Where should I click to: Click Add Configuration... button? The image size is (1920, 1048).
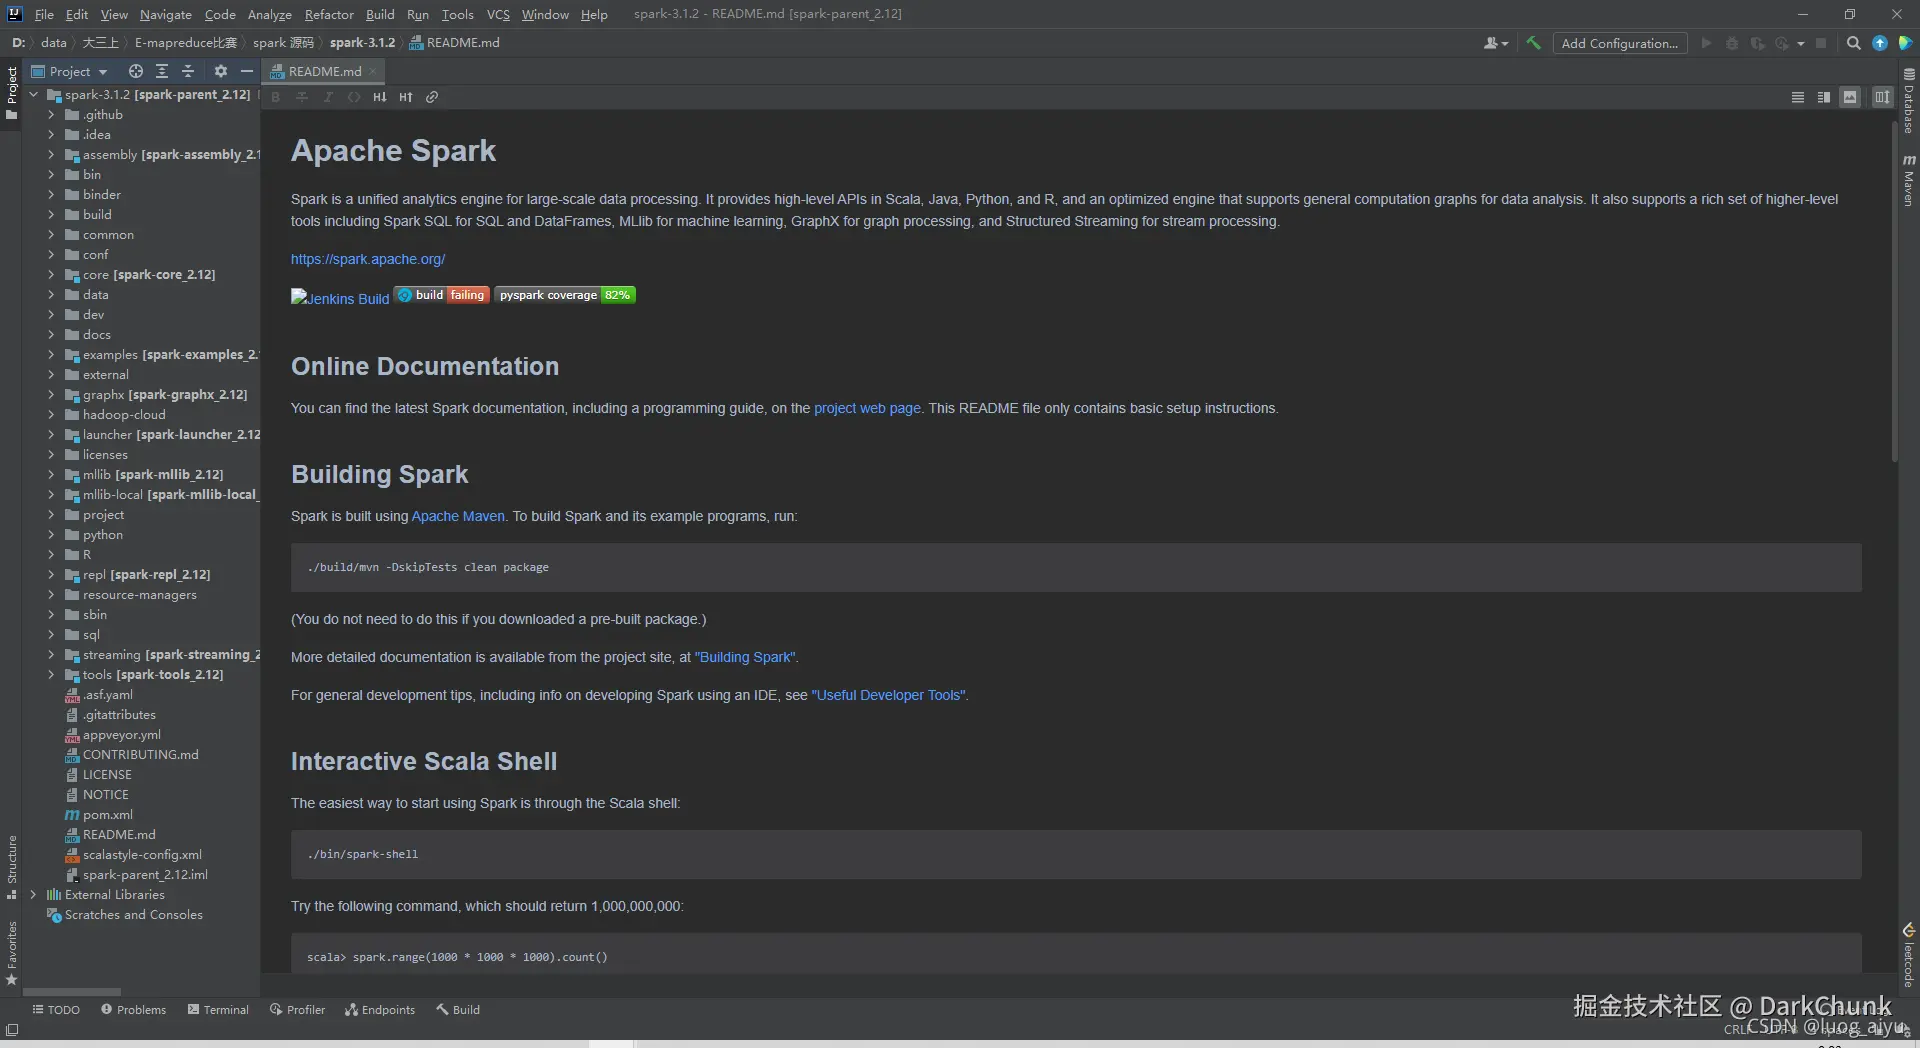click(1619, 43)
